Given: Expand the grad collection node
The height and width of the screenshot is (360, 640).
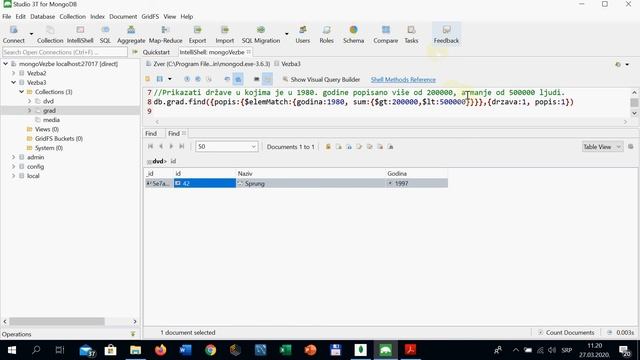Looking at the screenshot, I should (x=29, y=111).
